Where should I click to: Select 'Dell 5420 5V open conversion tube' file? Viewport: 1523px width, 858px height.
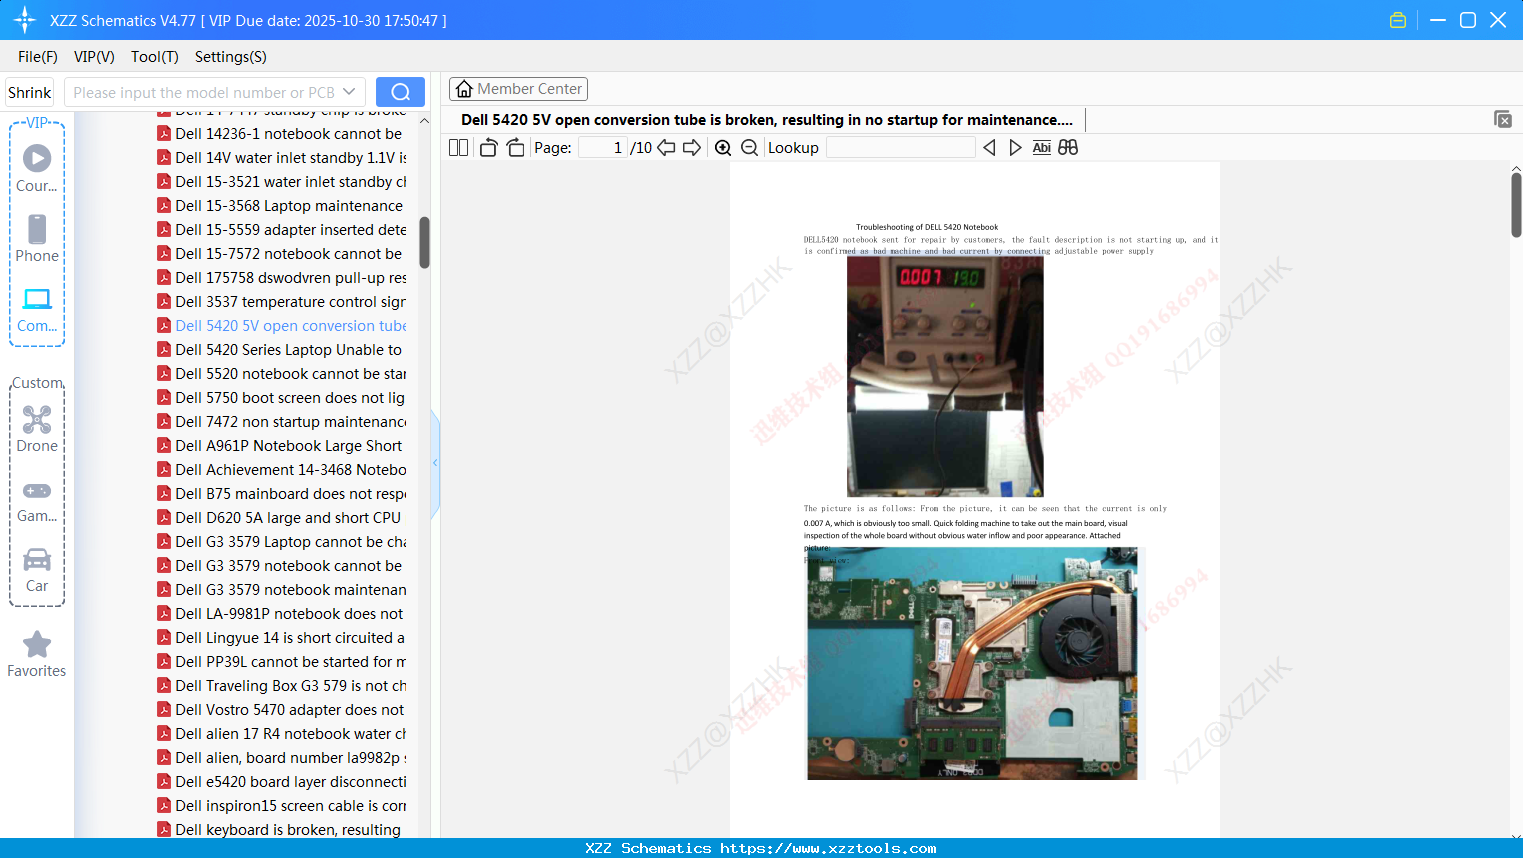tap(281, 326)
